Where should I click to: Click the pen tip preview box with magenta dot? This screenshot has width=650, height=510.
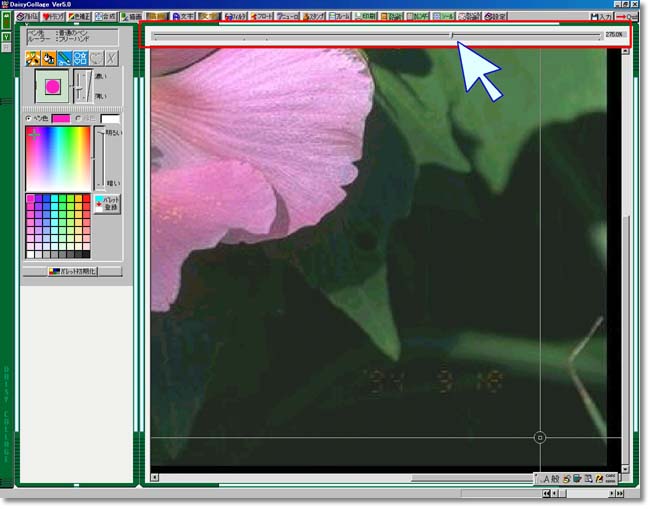click(52, 87)
